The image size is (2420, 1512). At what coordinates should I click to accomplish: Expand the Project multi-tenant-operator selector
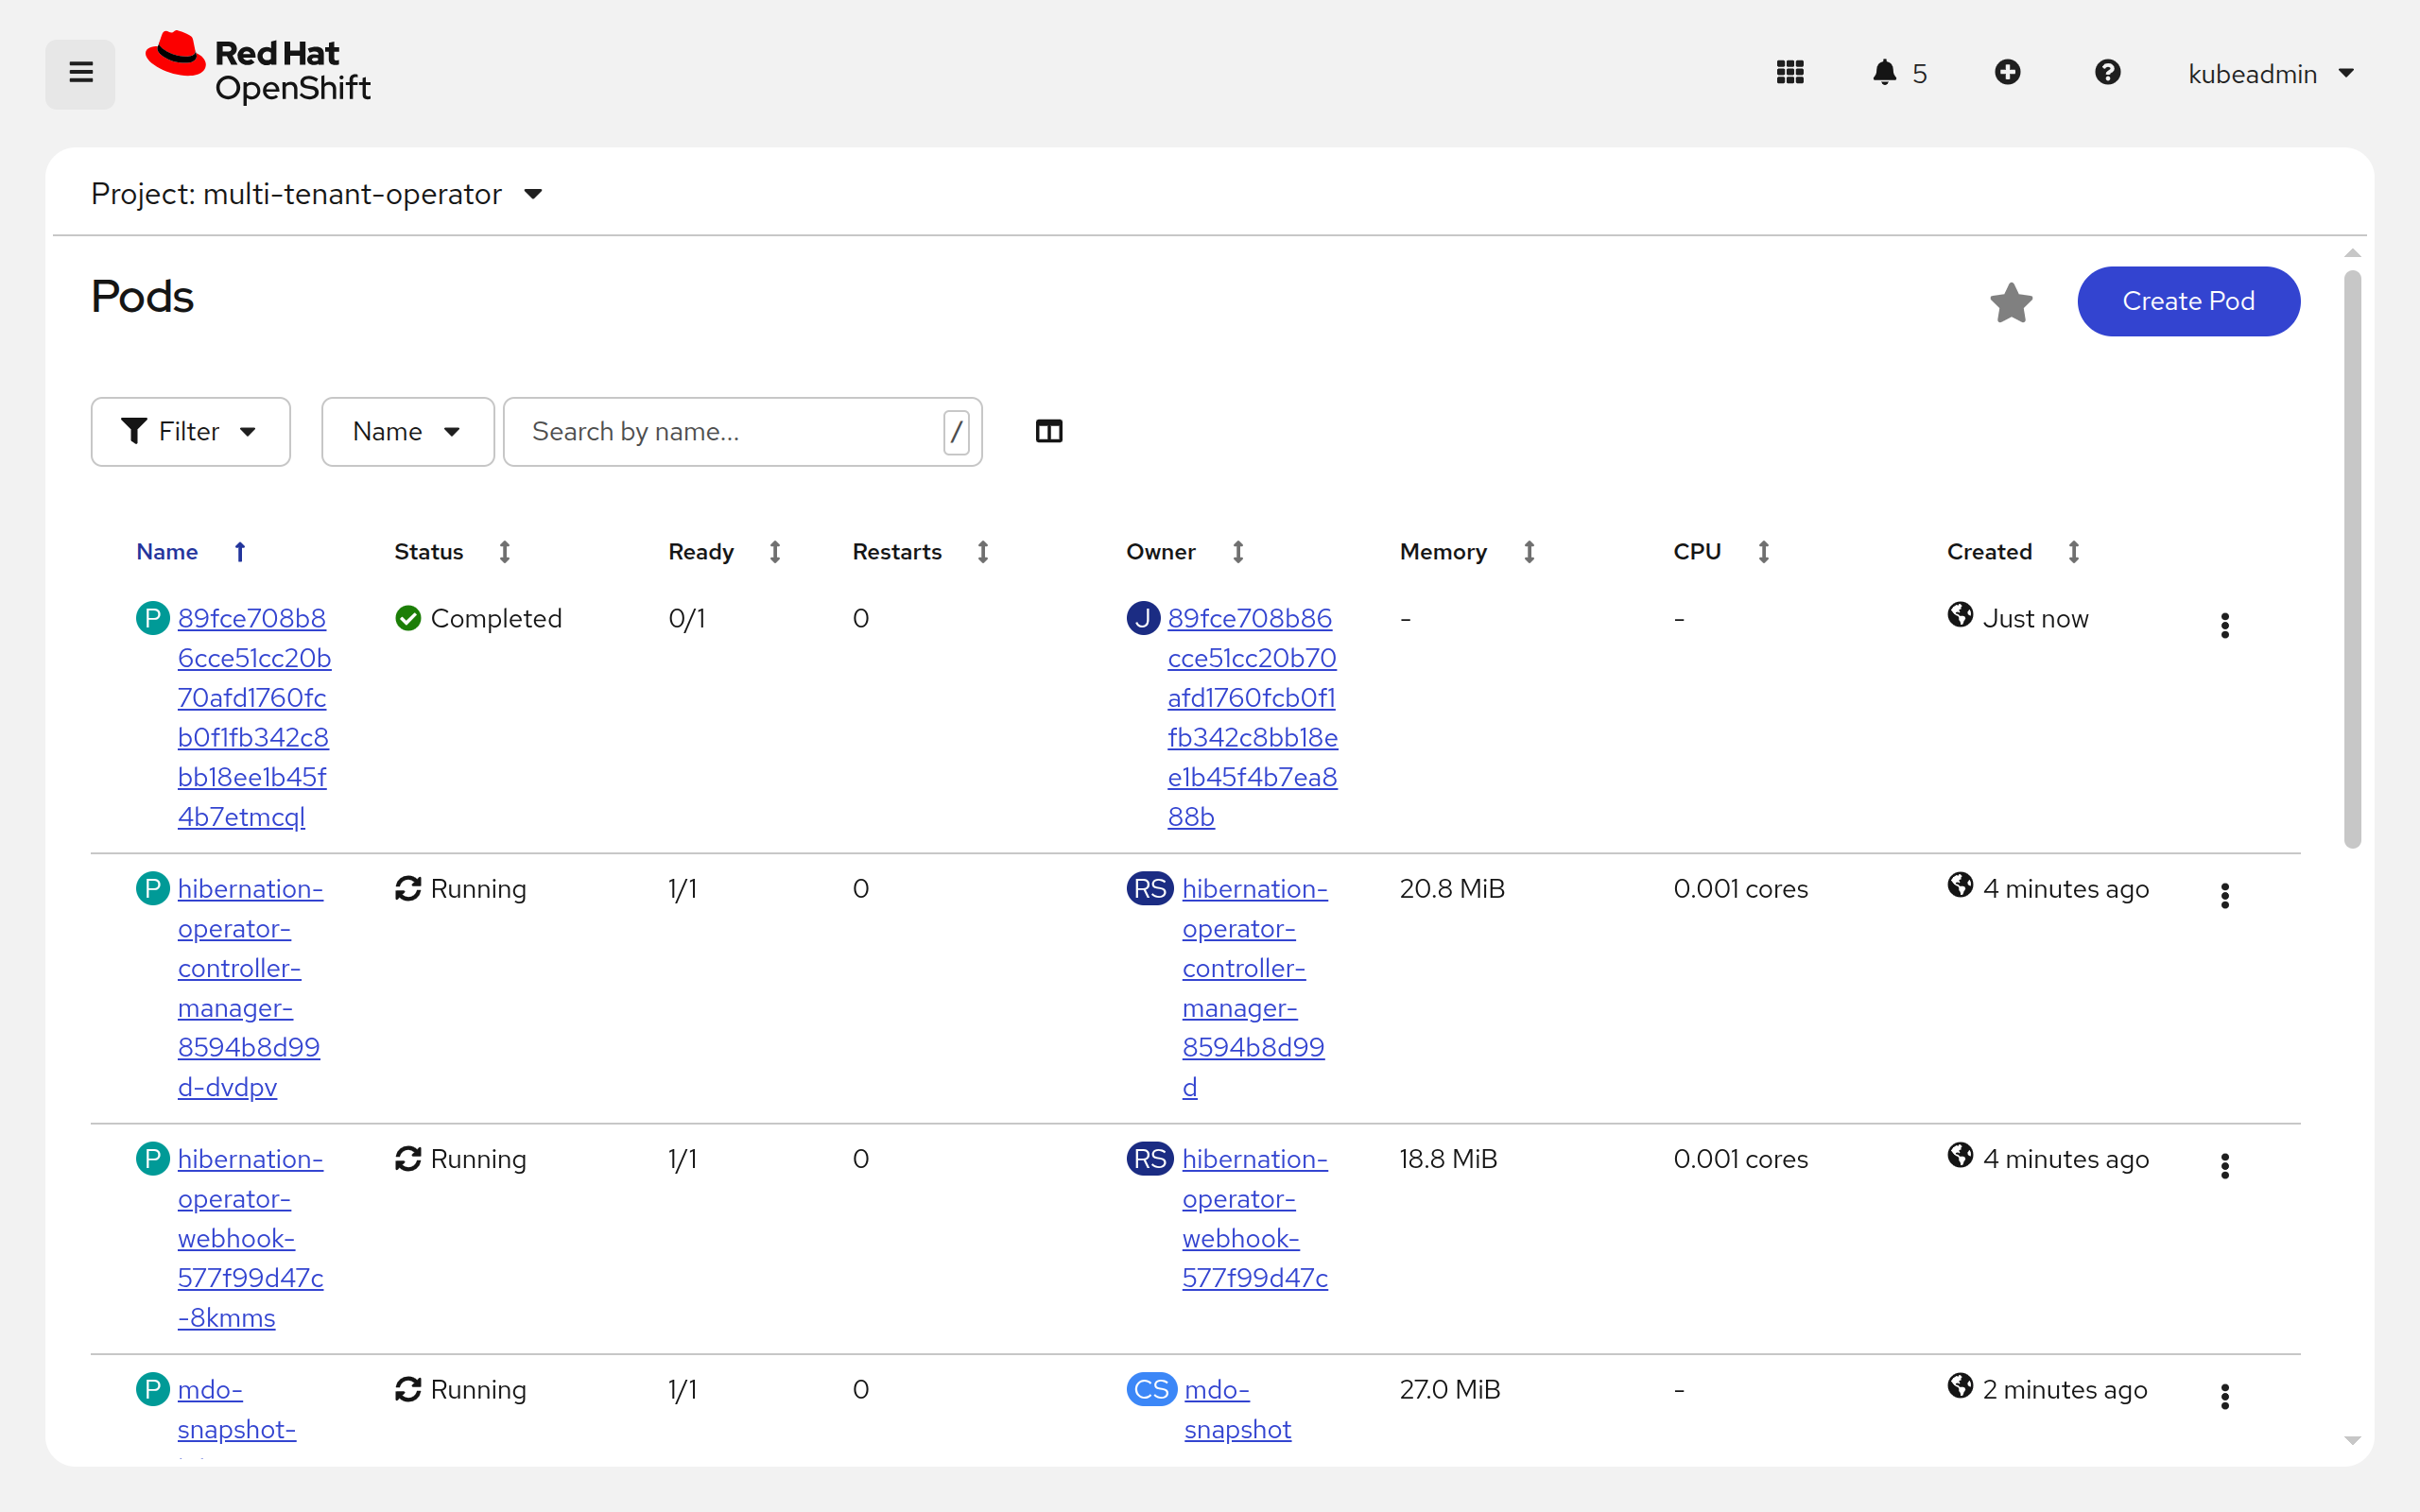click(x=317, y=194)
